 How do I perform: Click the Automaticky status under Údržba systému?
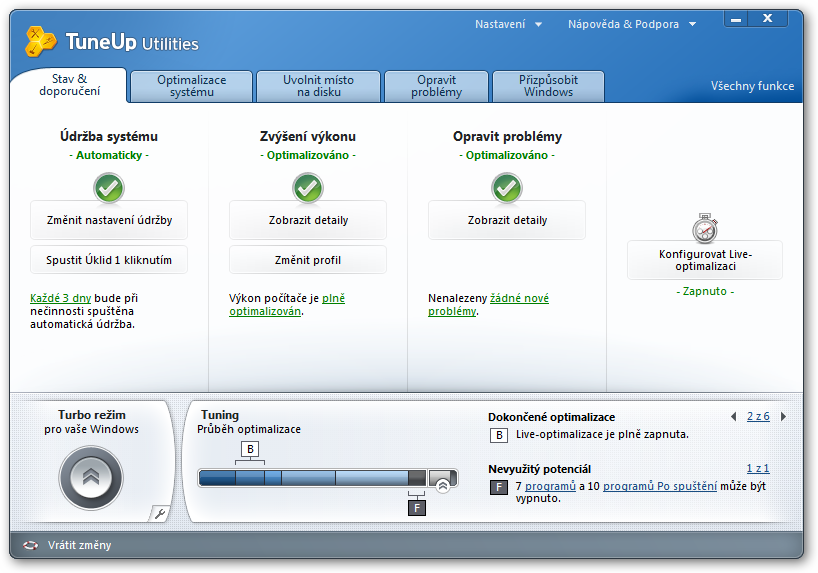(109, 155)
